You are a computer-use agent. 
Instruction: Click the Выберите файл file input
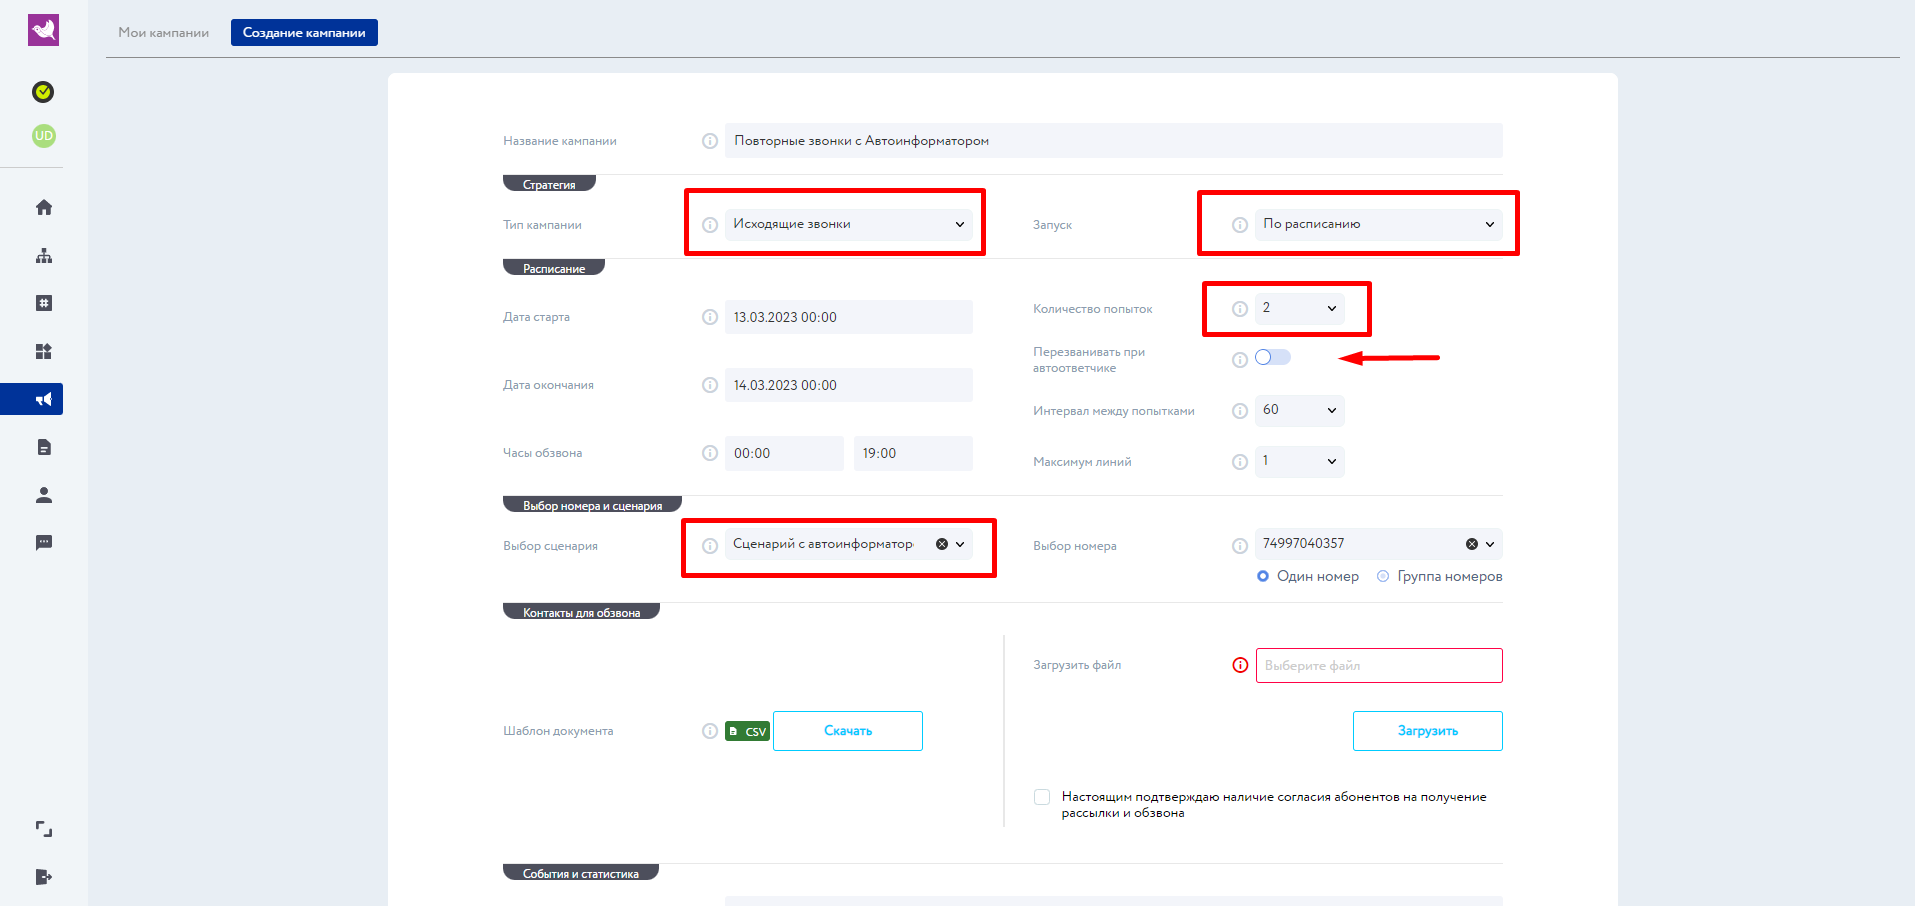1379,665
